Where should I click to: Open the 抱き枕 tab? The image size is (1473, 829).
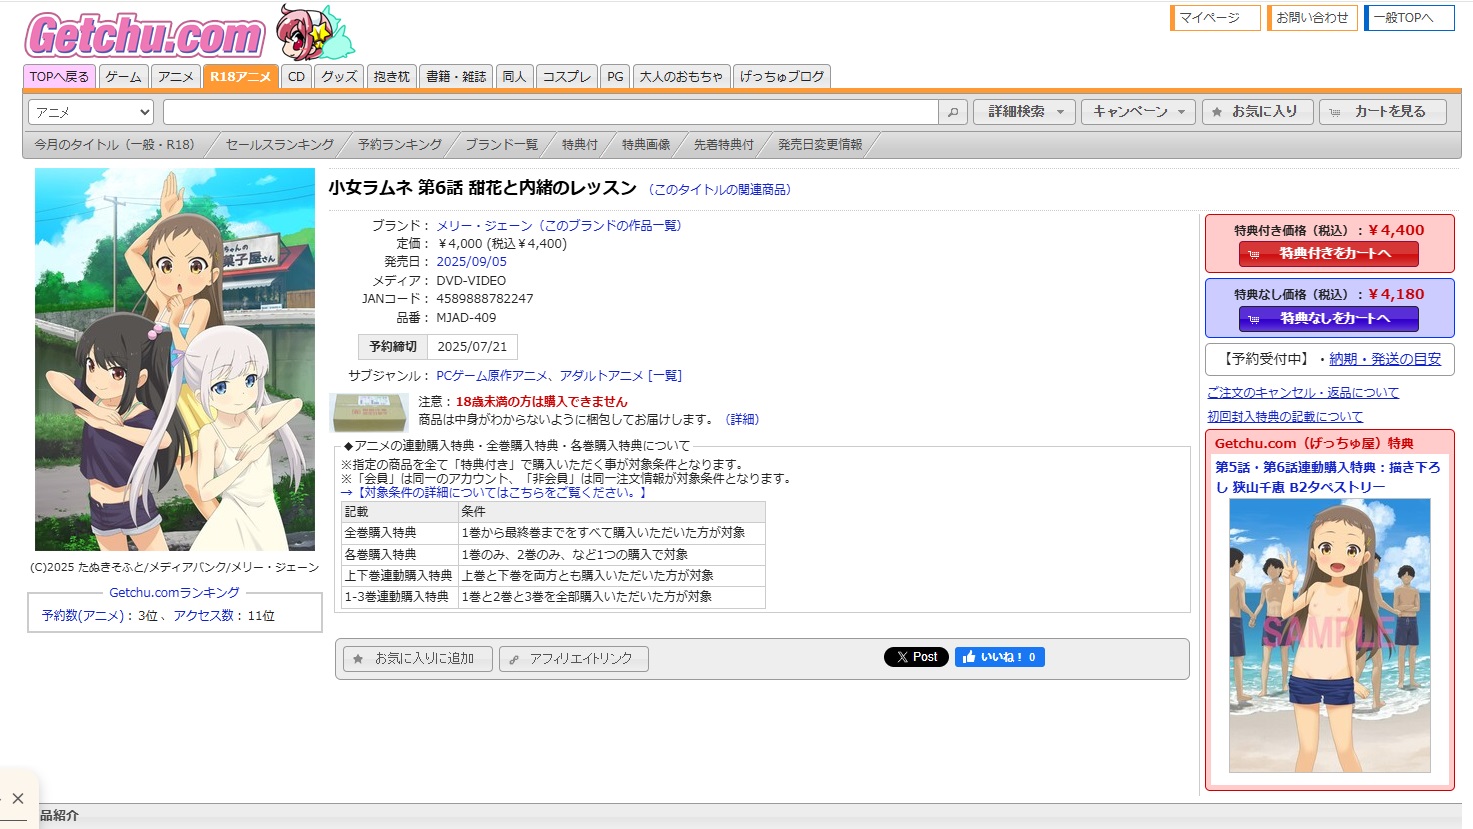coord(392,77)
